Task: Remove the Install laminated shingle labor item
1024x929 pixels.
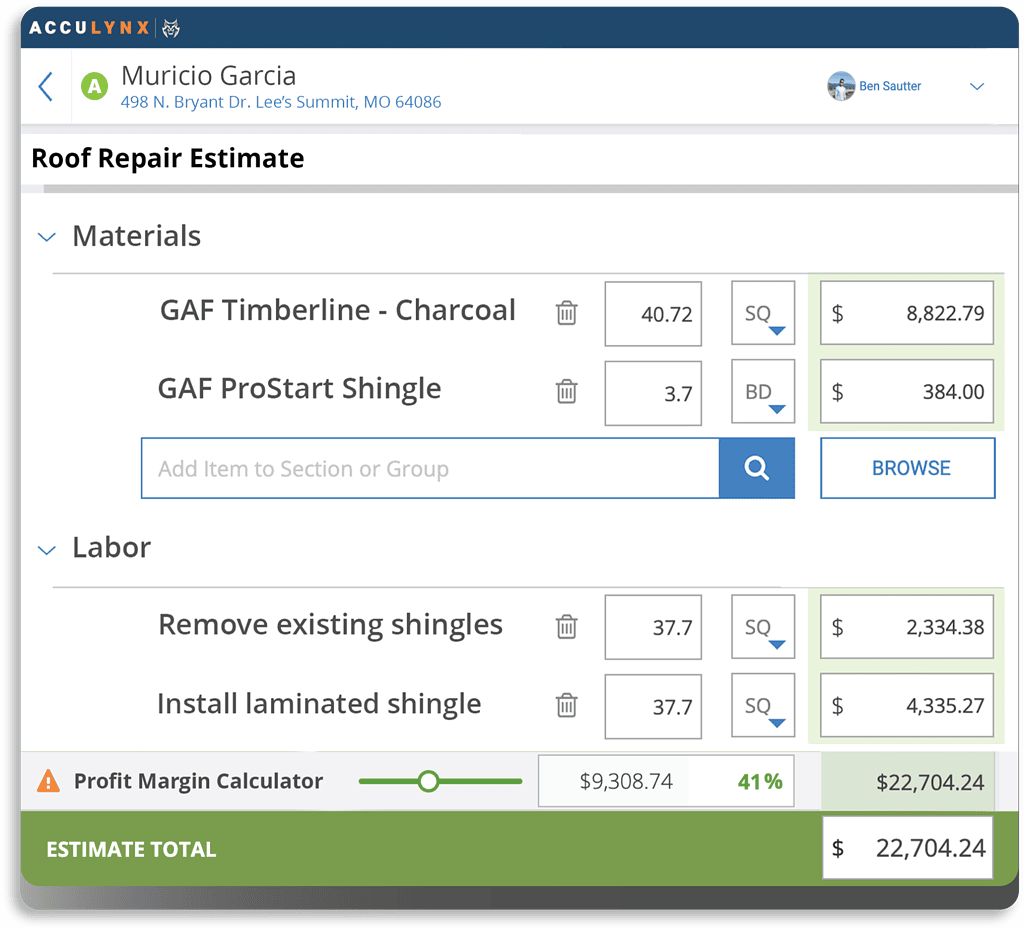Action: pyautogui.click(x=567, y=706)
